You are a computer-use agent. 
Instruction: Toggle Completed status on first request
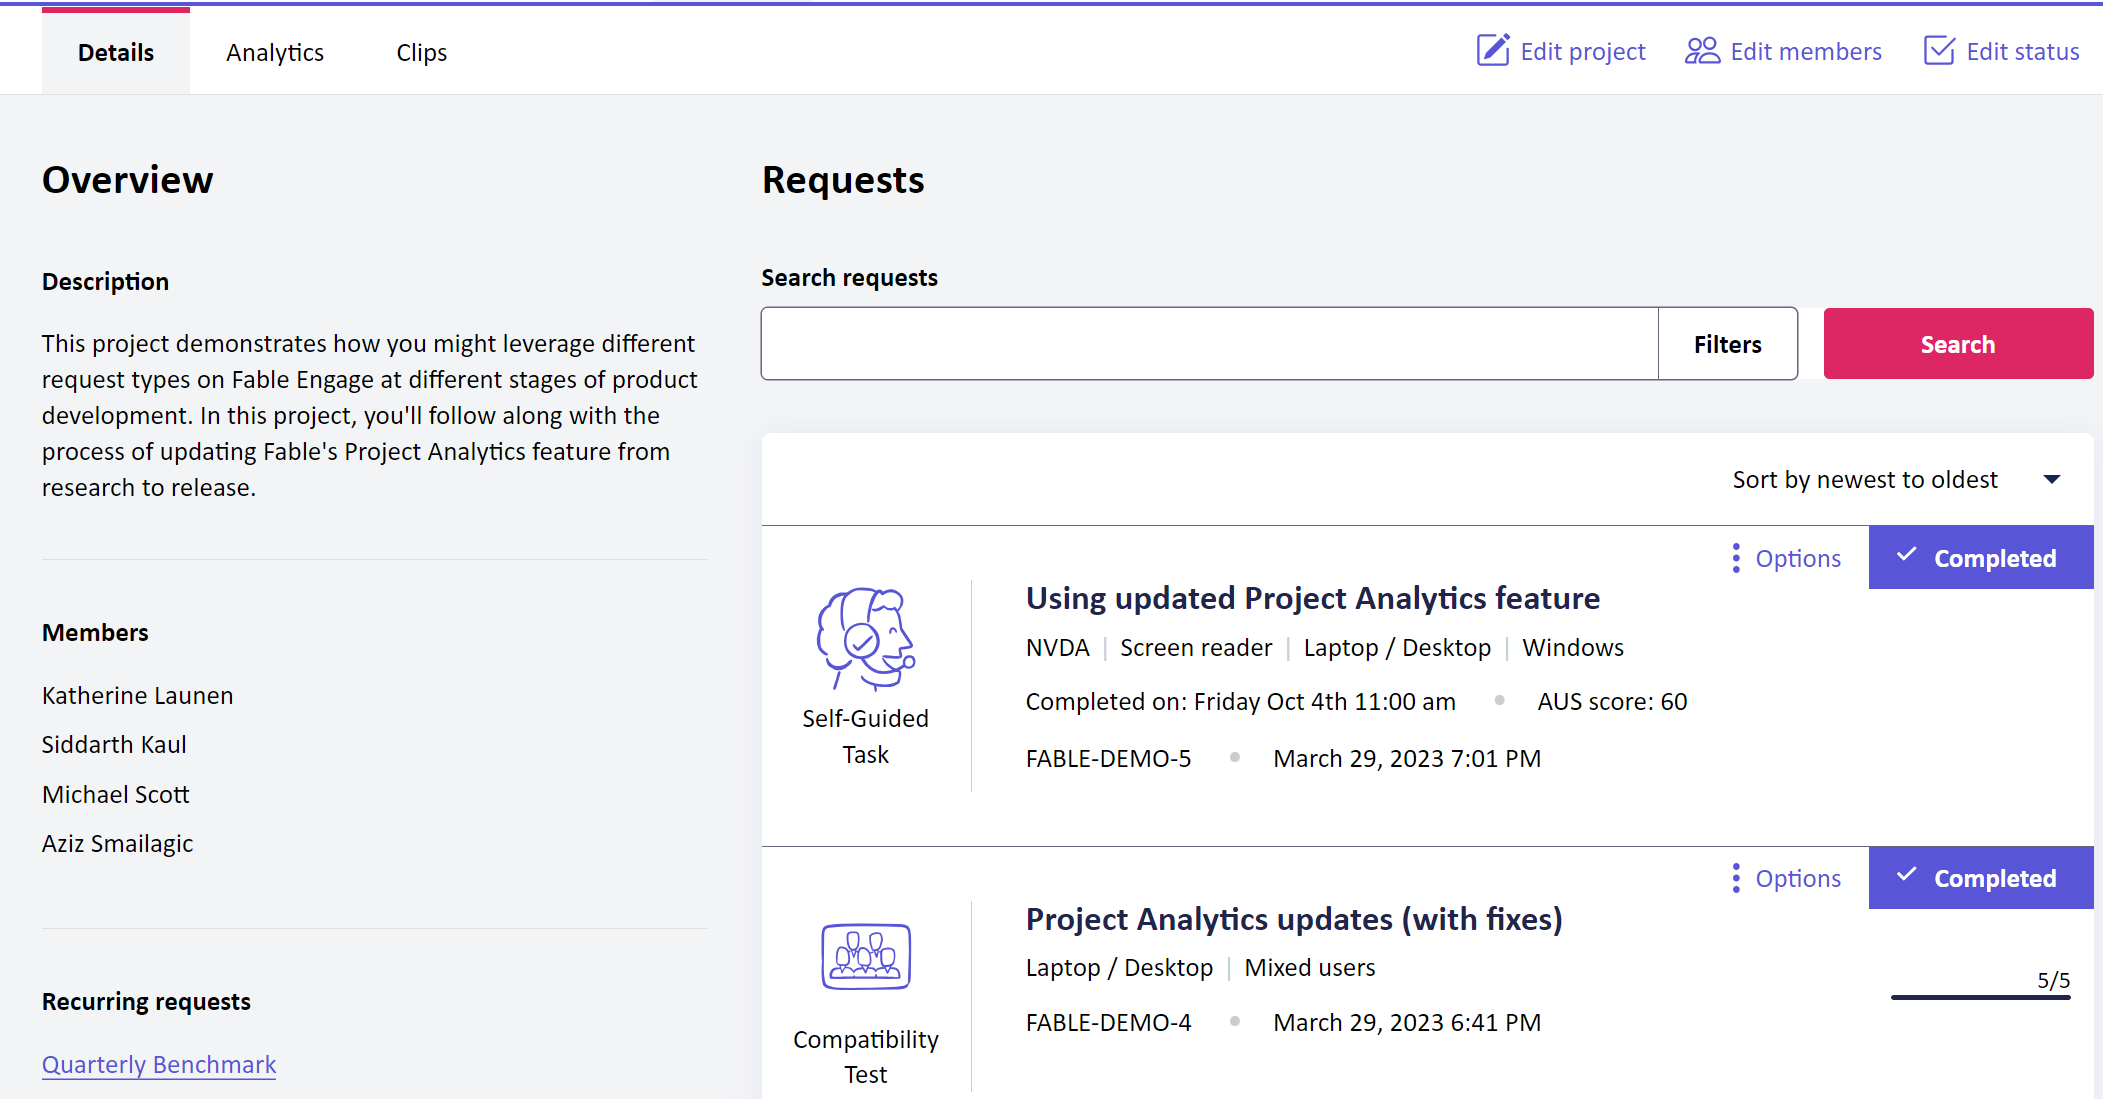(1976, 556)
